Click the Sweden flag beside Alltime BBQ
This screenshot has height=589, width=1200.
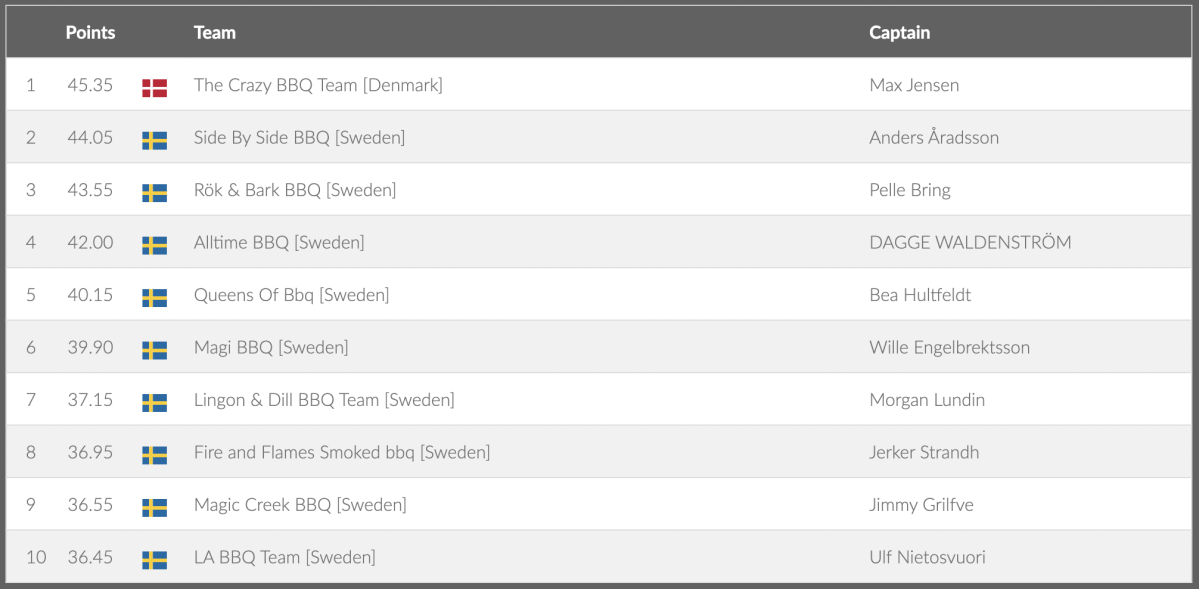pyautogui.click(x=154, y=245)
